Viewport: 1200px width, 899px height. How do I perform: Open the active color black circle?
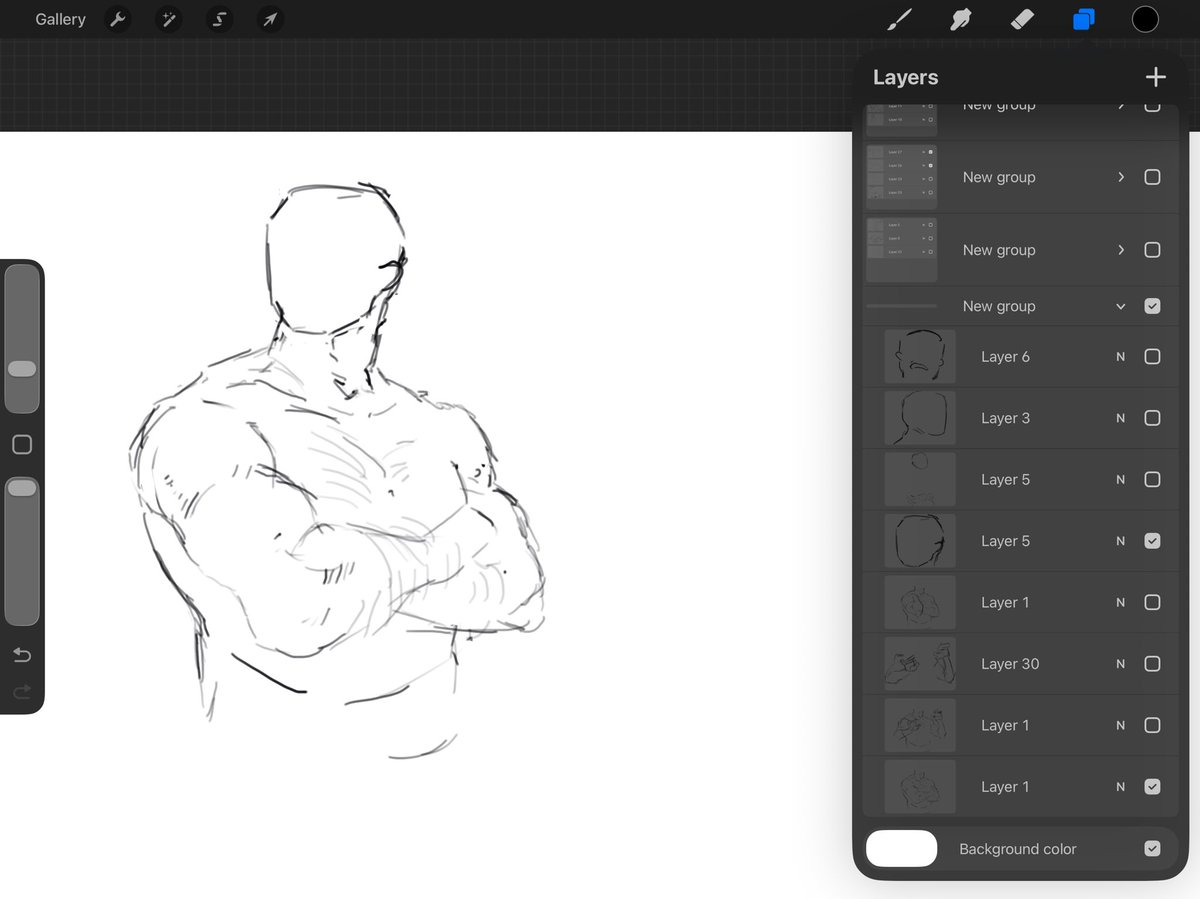(1145, 19)
